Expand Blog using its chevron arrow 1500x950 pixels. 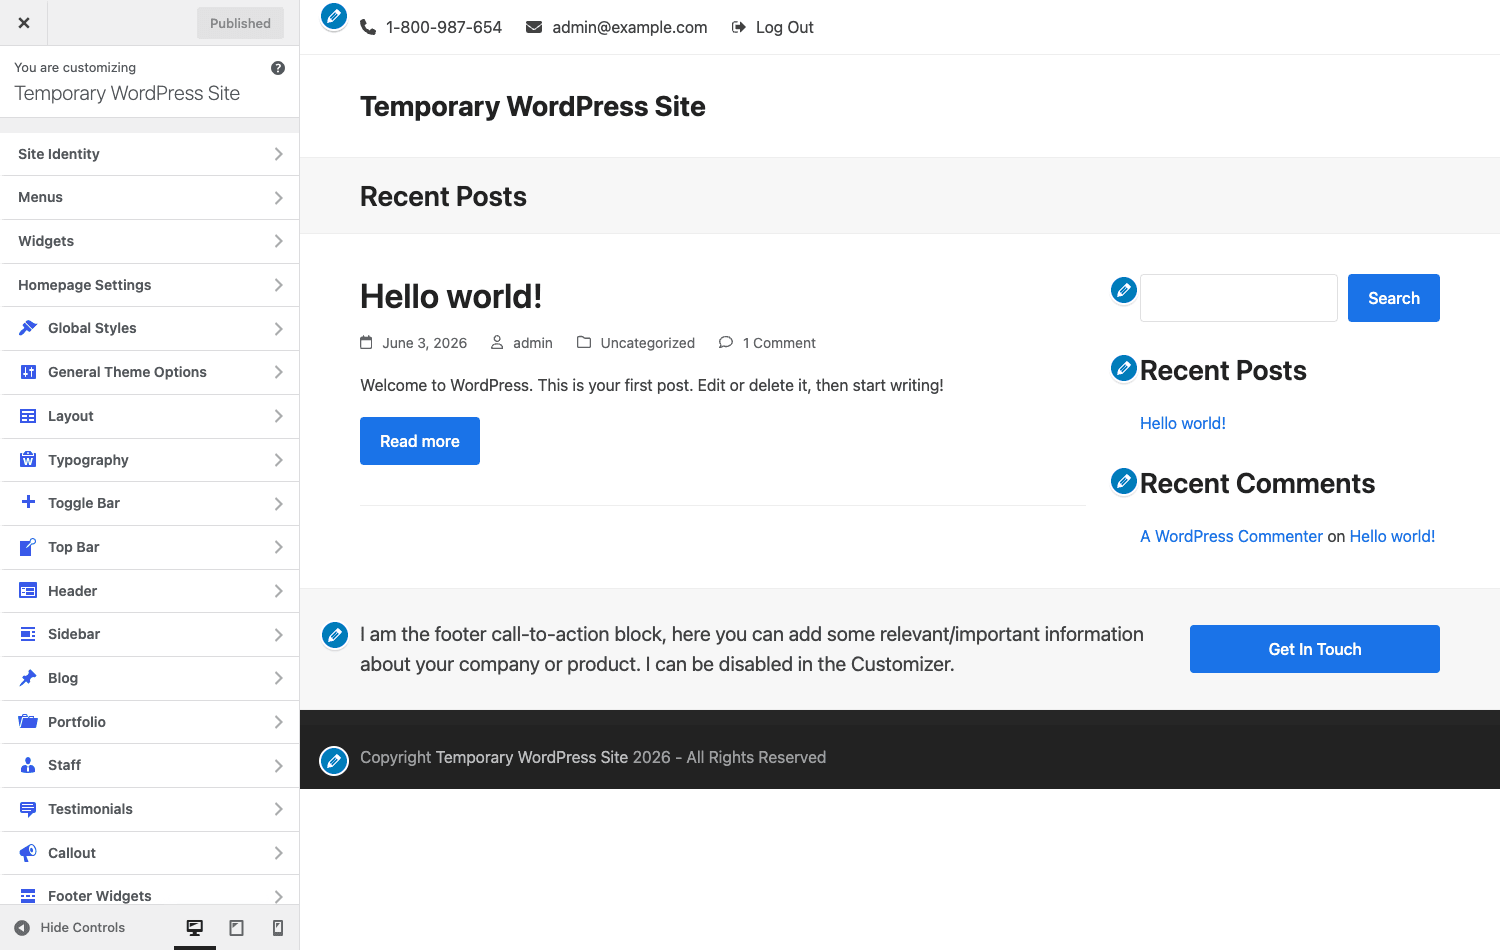(278, 678)
